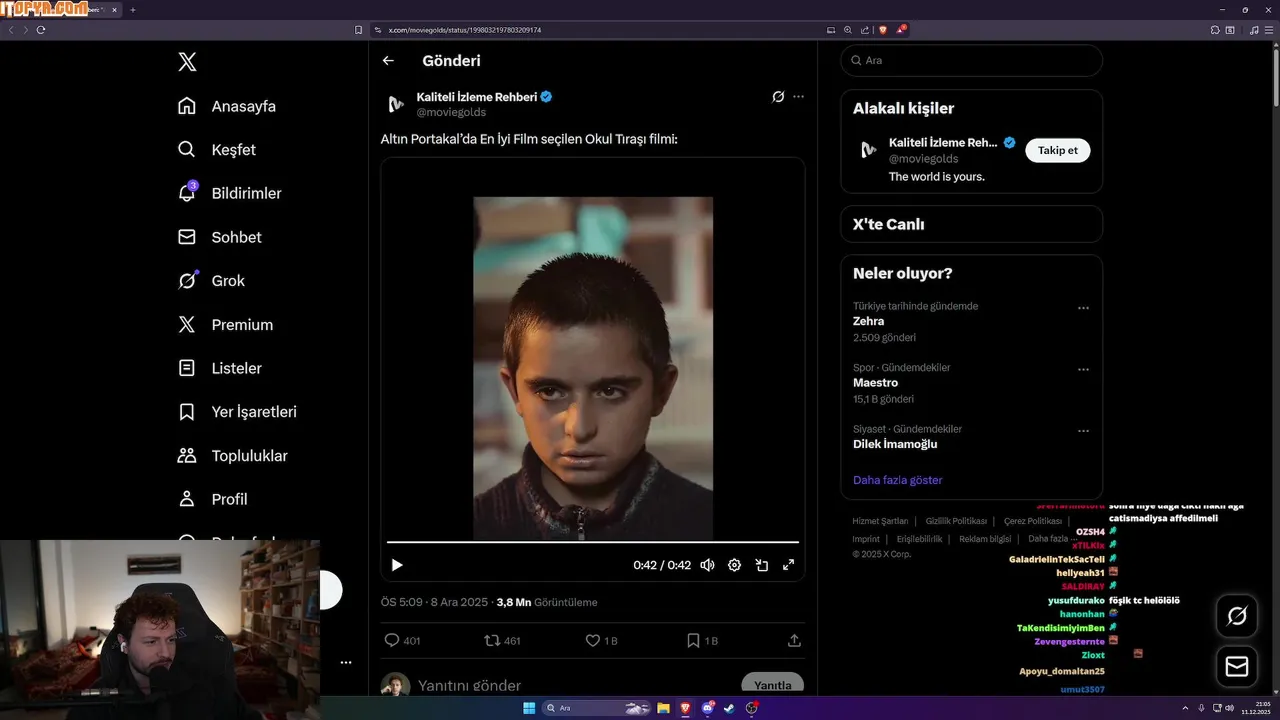The image size is (1280, 720).
Task: Open Windows Start menu
Action: coord(529,708)
